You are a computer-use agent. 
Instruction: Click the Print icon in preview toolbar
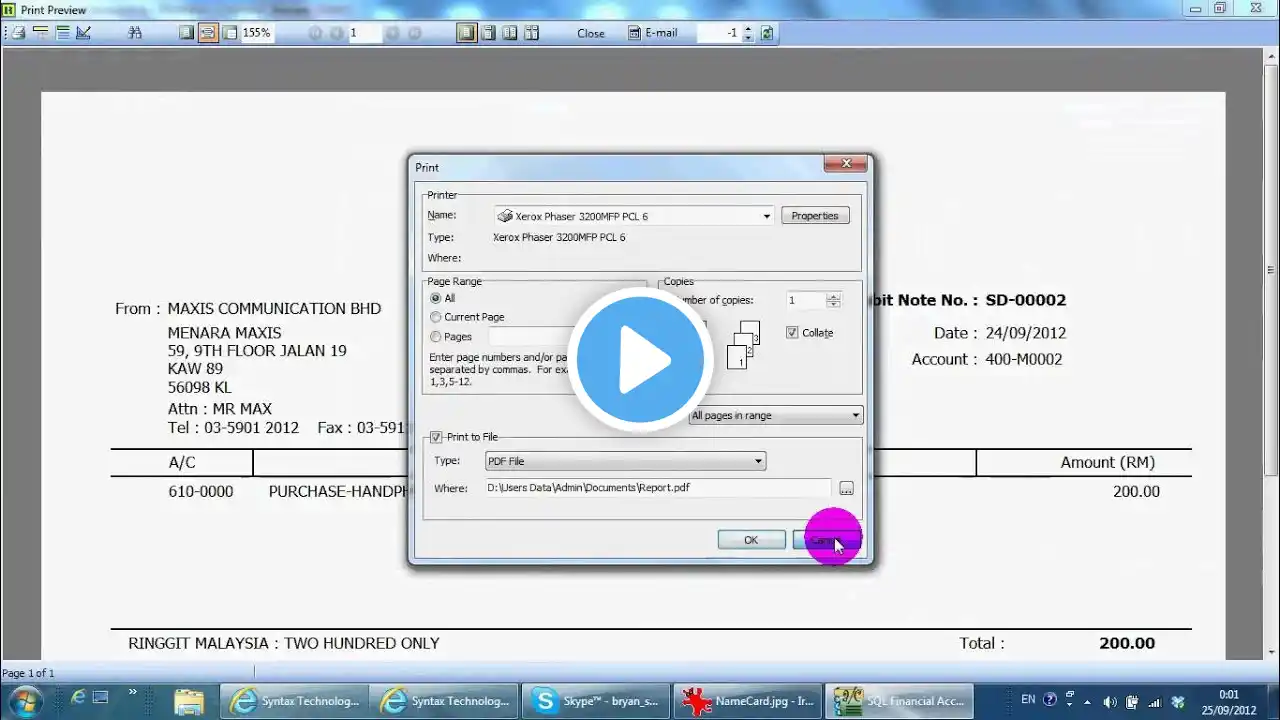(x=18, y=33)
